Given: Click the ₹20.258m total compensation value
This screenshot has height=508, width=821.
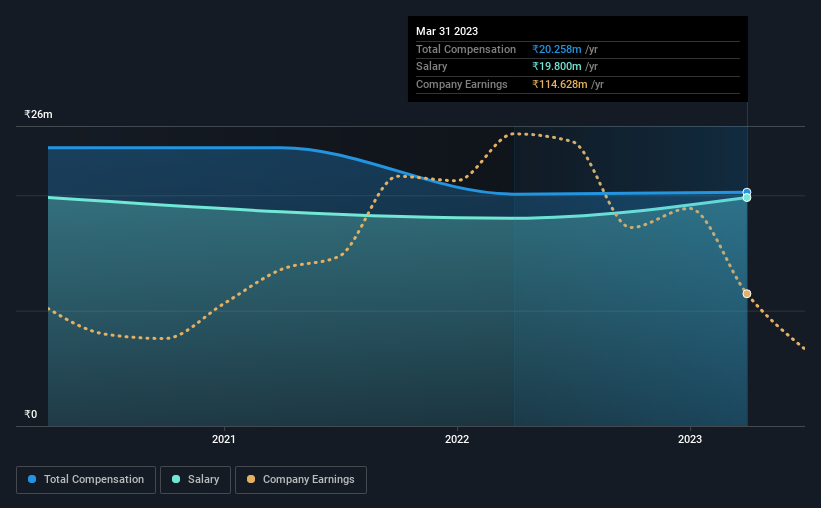Looking at the screenshot, I should [557, 49].
